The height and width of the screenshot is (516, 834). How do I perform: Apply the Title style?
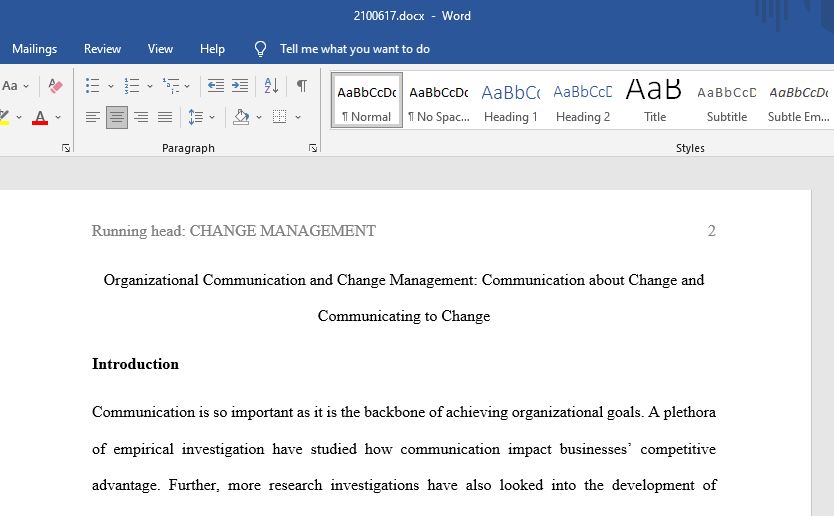click(x=655, y=101)
